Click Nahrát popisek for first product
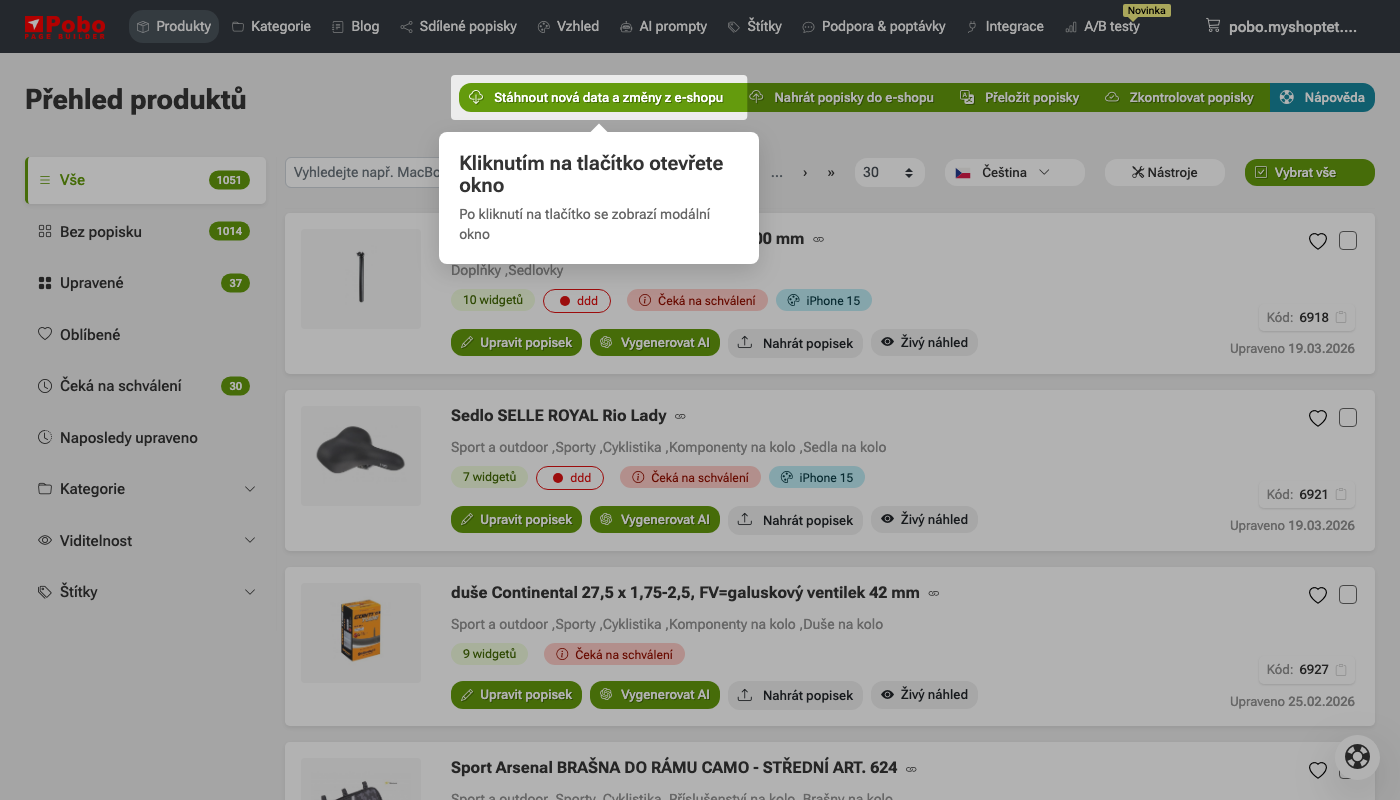The width and height of the screenshot is (1400, 800). (x=795, y=343)
